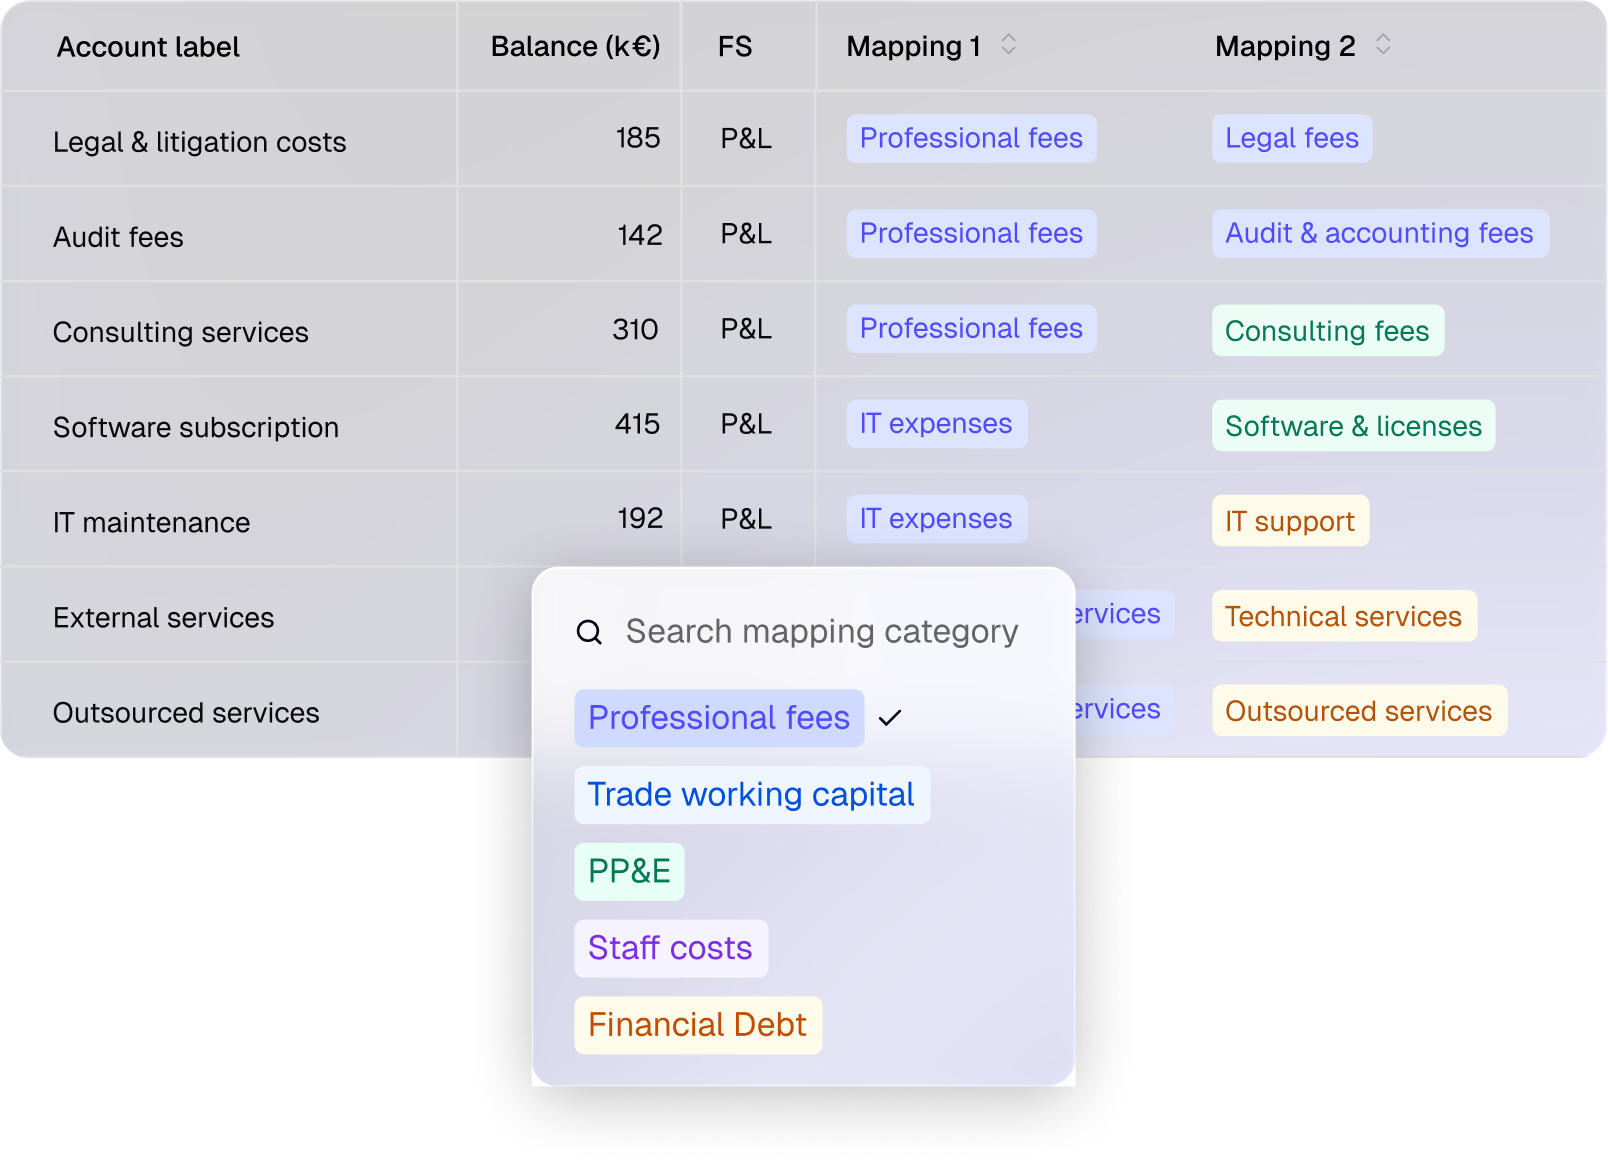Click IT expenses tag for Software subscription
1608x1171 pixels.
click(937, 424)
